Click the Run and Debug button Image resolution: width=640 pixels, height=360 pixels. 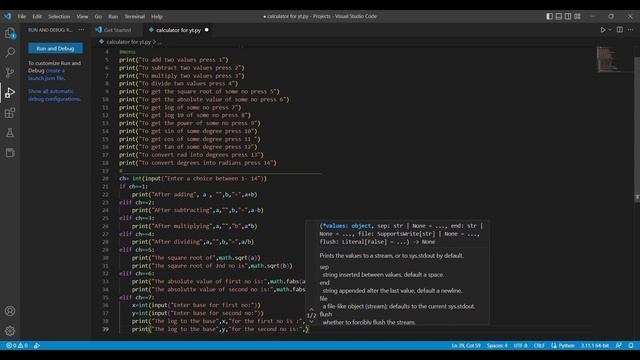tap(56, 48)
